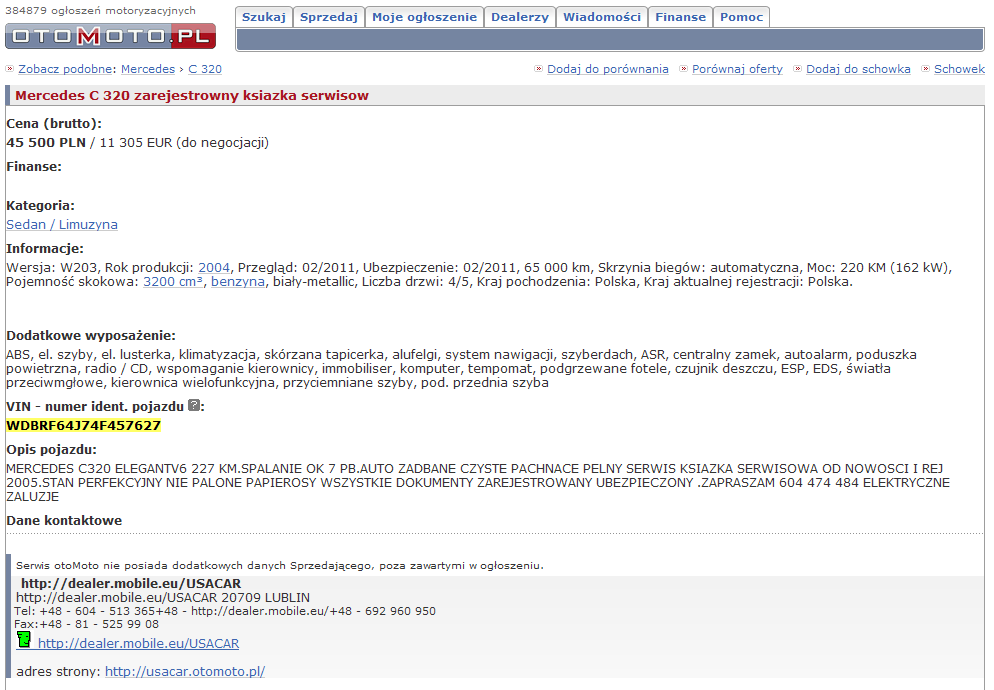Click the VIN - numer ident. pojazdu label
The image size is (994, 690).
click(95, 407)
